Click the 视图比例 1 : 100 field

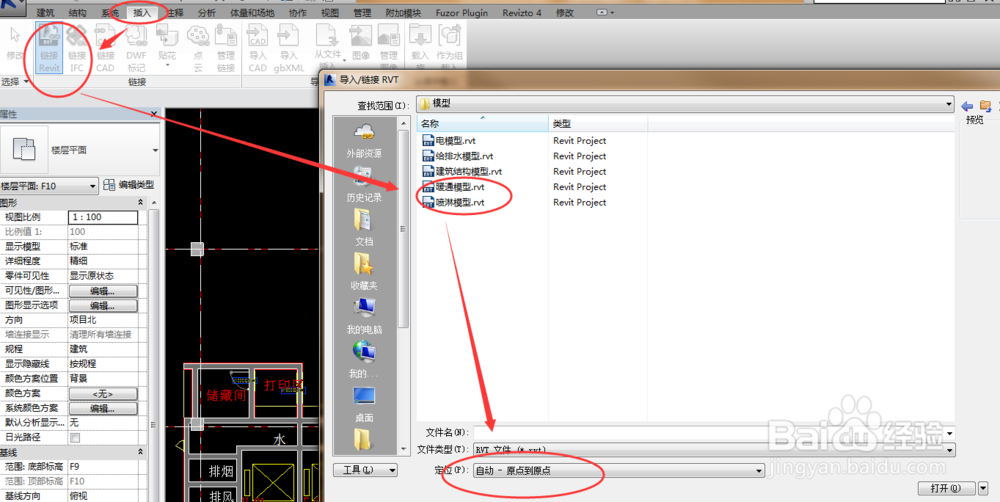tap(103, 217)
